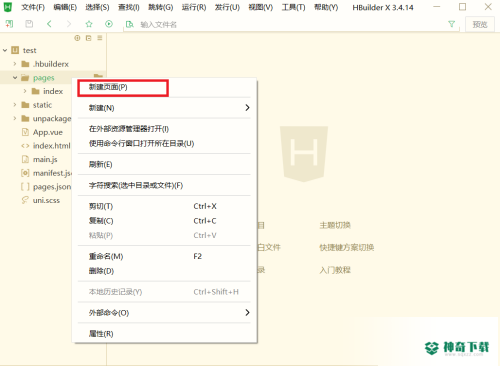Viewport: 500px width, 366px height.
Task: Expand the static folder
Action: [x=15, y=105]
